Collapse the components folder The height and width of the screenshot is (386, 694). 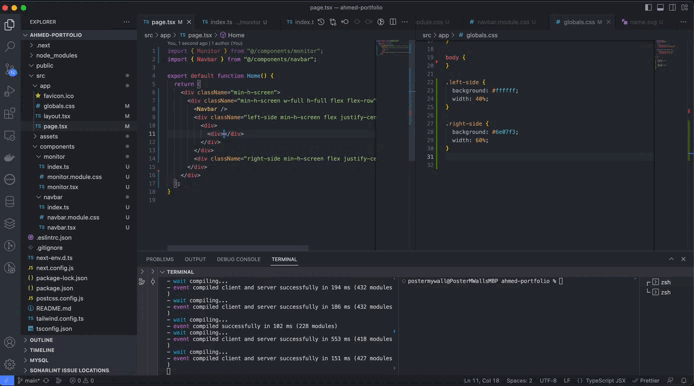tap(79, 147)
